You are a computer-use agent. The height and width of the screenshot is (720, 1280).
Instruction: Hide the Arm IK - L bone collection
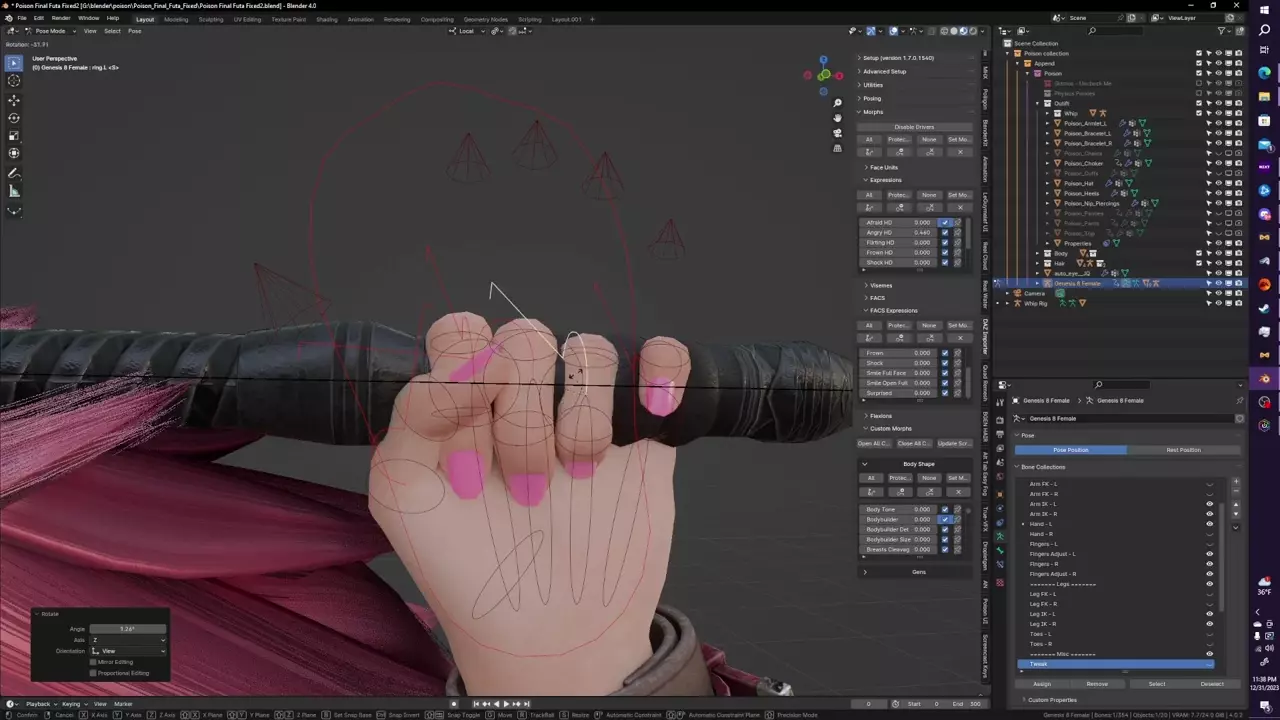point(1209,504)
